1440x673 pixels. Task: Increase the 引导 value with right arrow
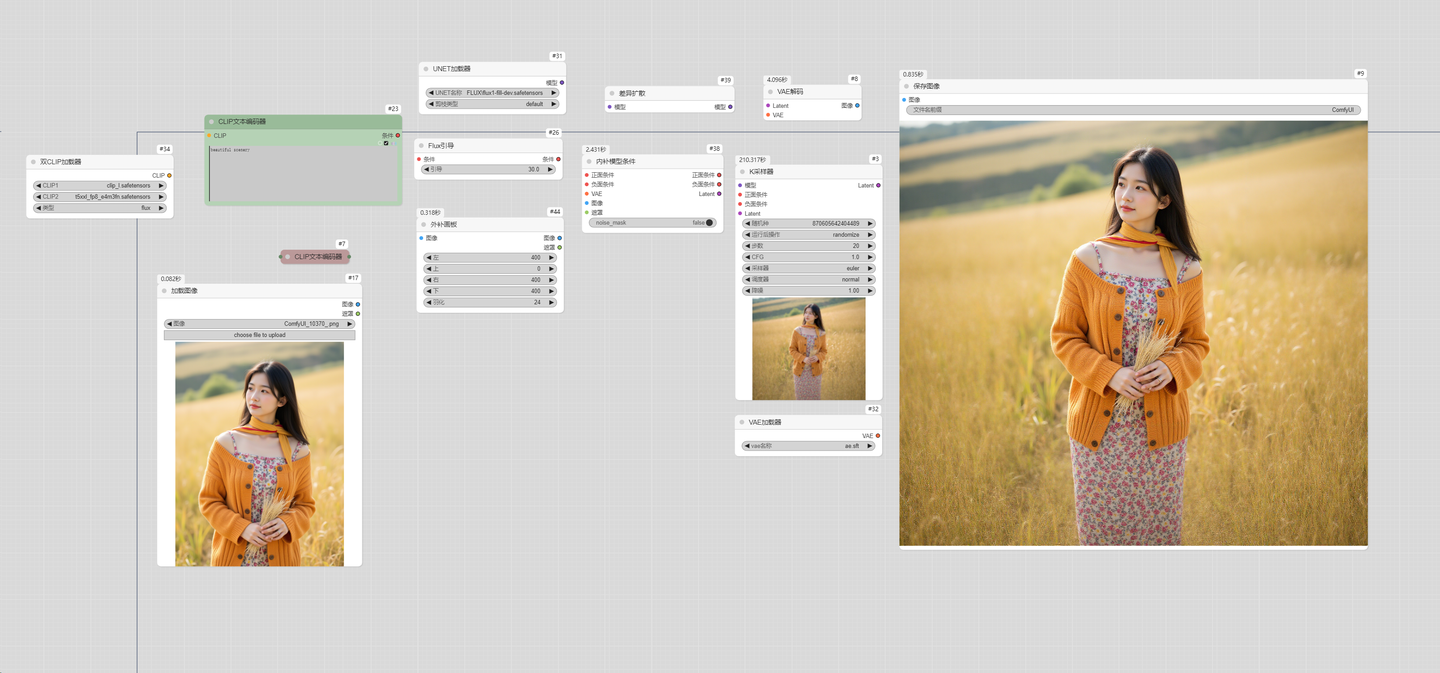click(552, 170)
